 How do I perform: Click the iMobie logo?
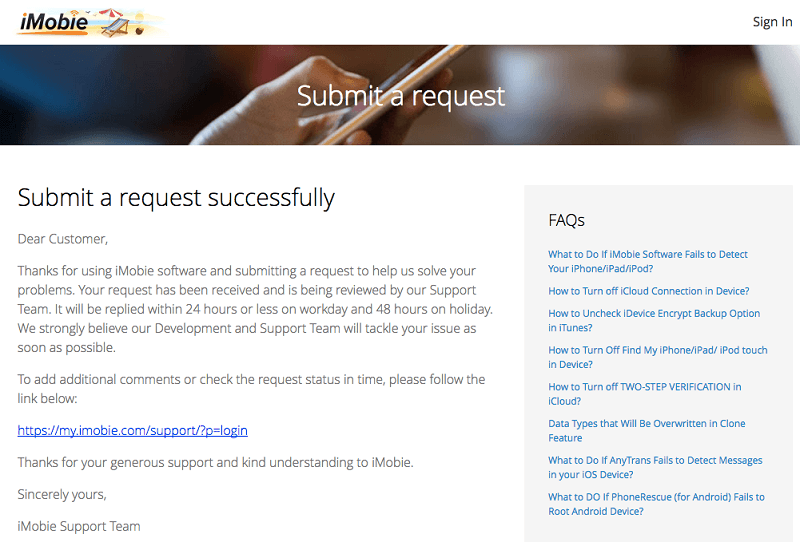(90, 22)
